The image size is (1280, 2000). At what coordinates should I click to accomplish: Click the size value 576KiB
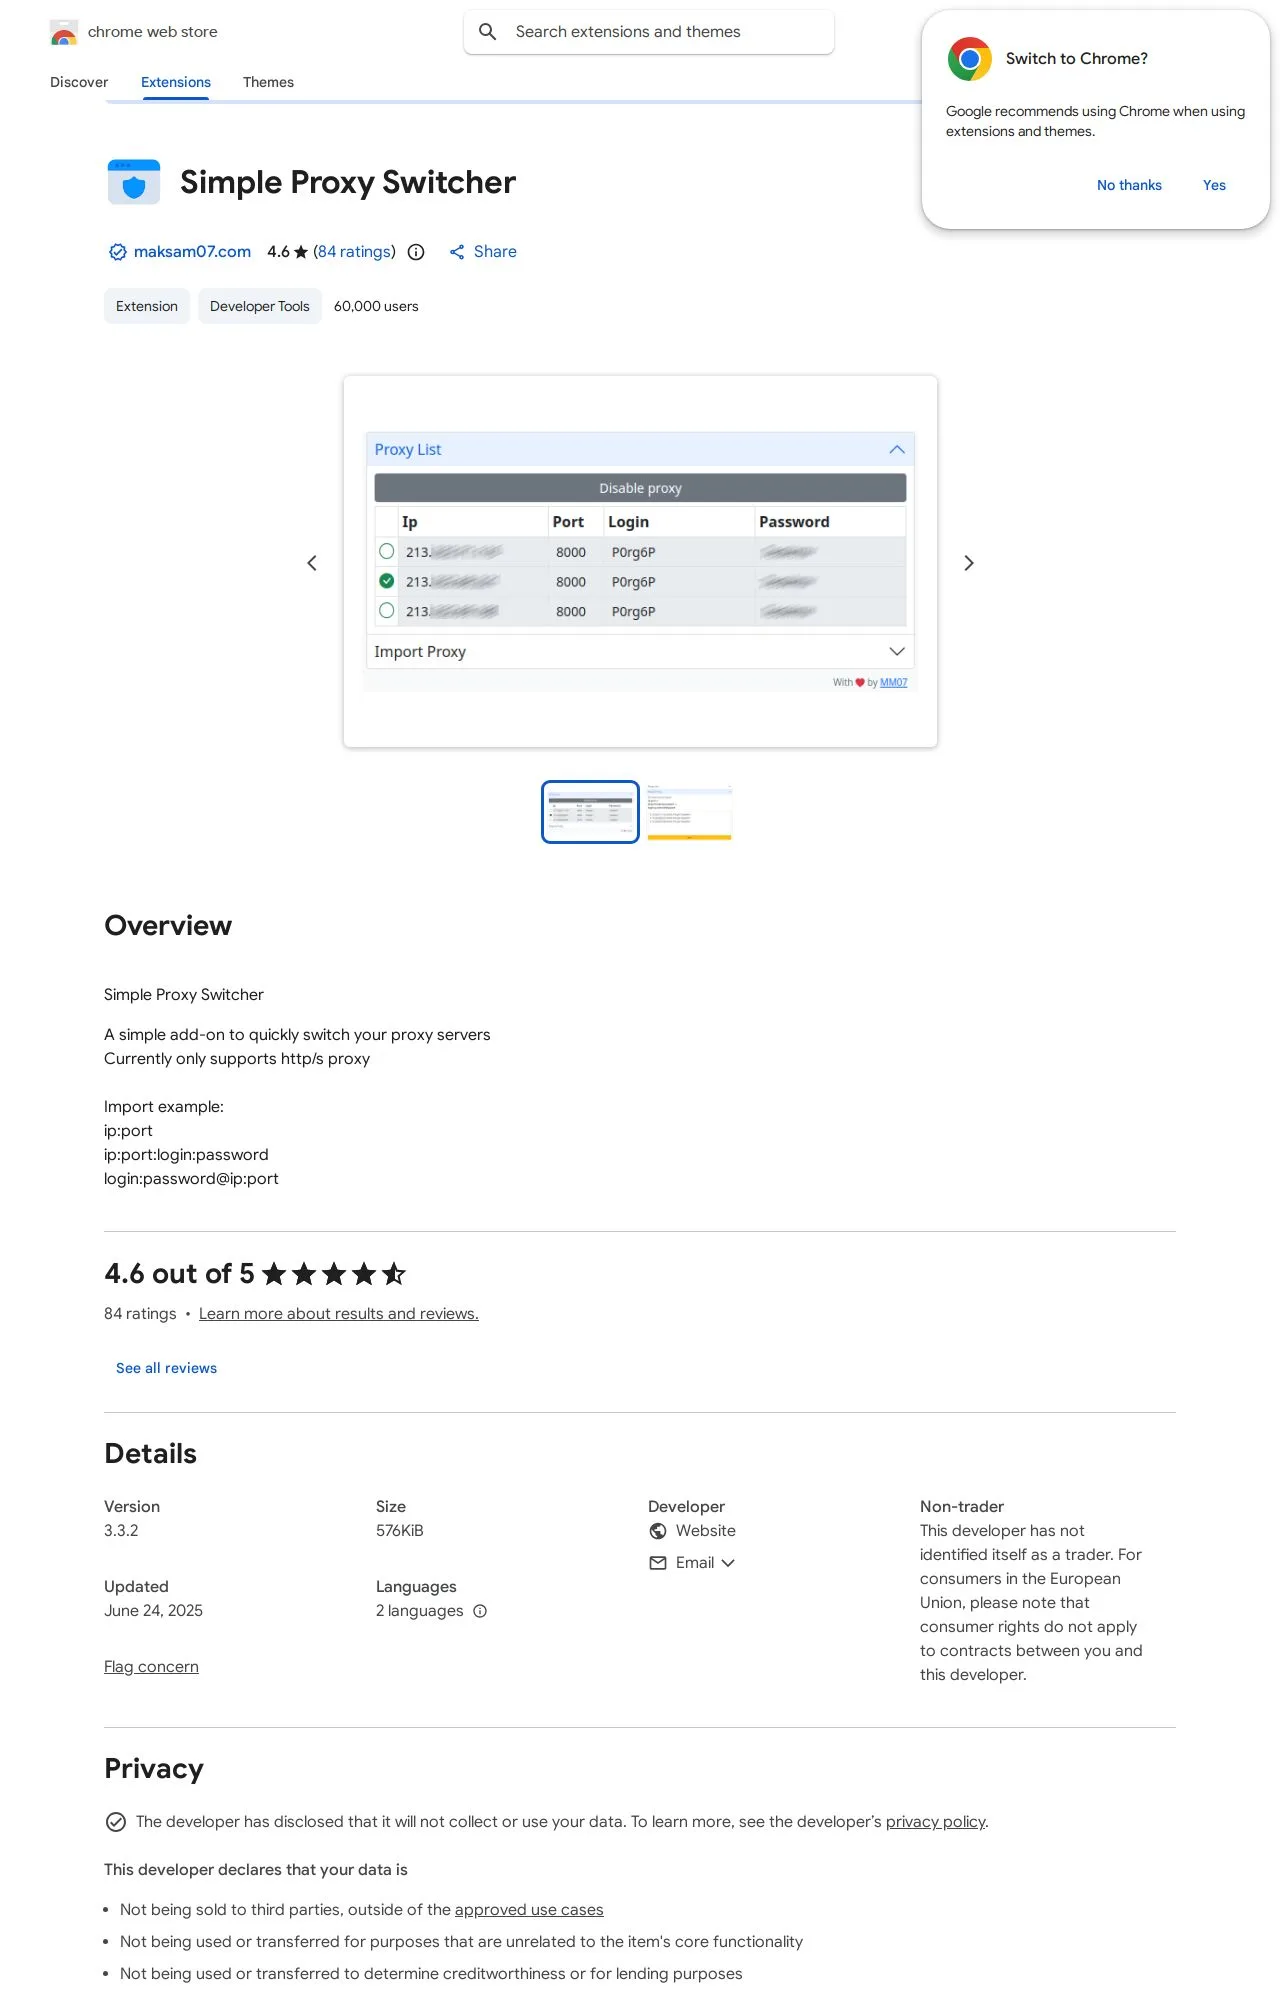pyautogui.click(x=400, y=1531)
